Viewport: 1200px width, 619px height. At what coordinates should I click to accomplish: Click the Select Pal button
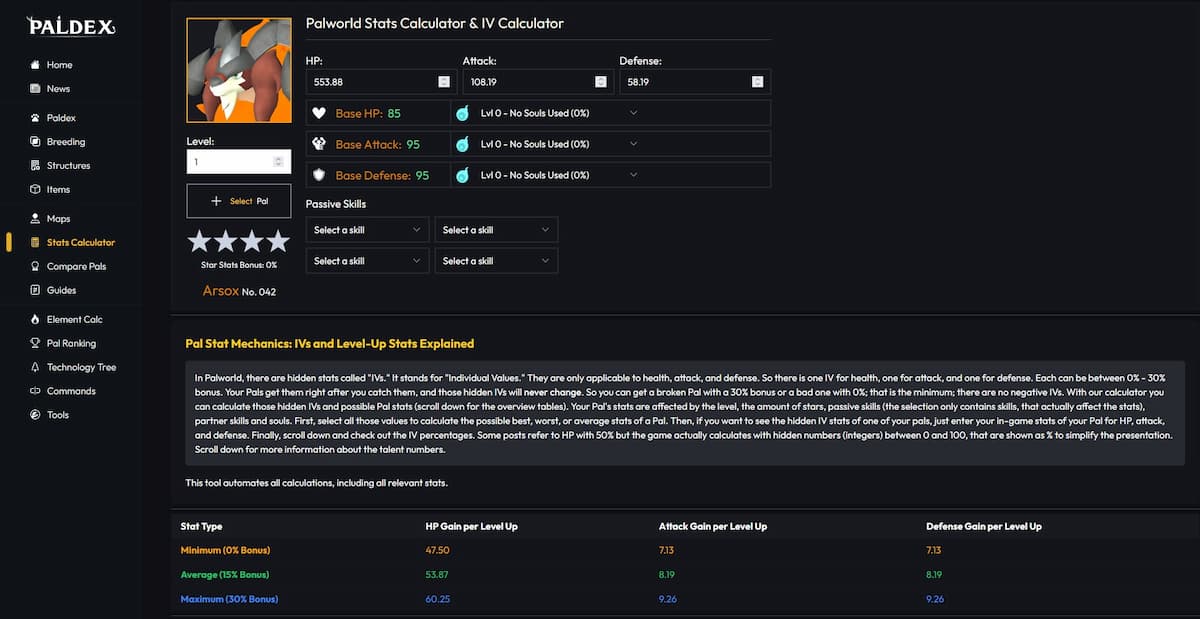click(239, 200)
